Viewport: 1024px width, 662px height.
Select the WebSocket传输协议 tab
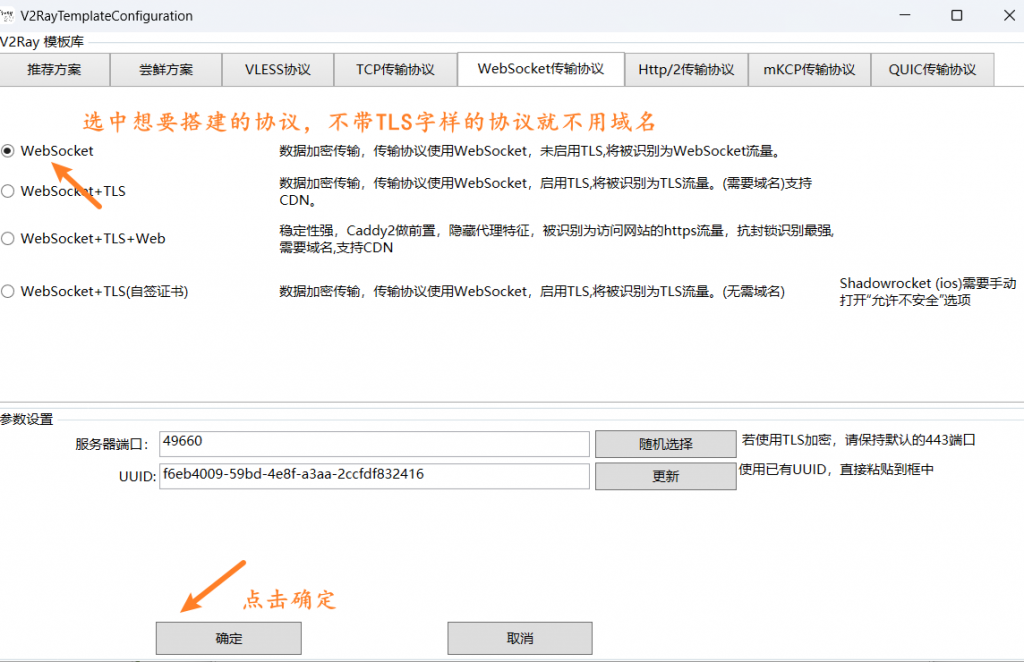click(540, 69)
